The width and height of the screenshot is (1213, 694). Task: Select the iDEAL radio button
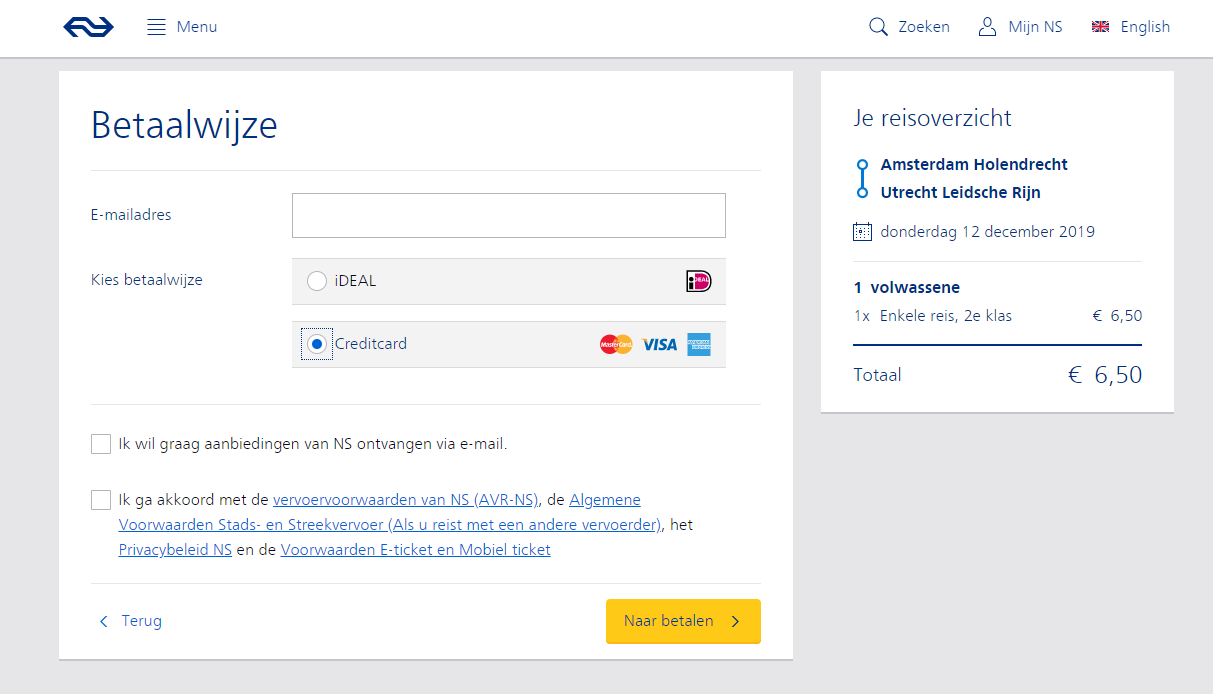pyautogui.click(x=317, y=281)
